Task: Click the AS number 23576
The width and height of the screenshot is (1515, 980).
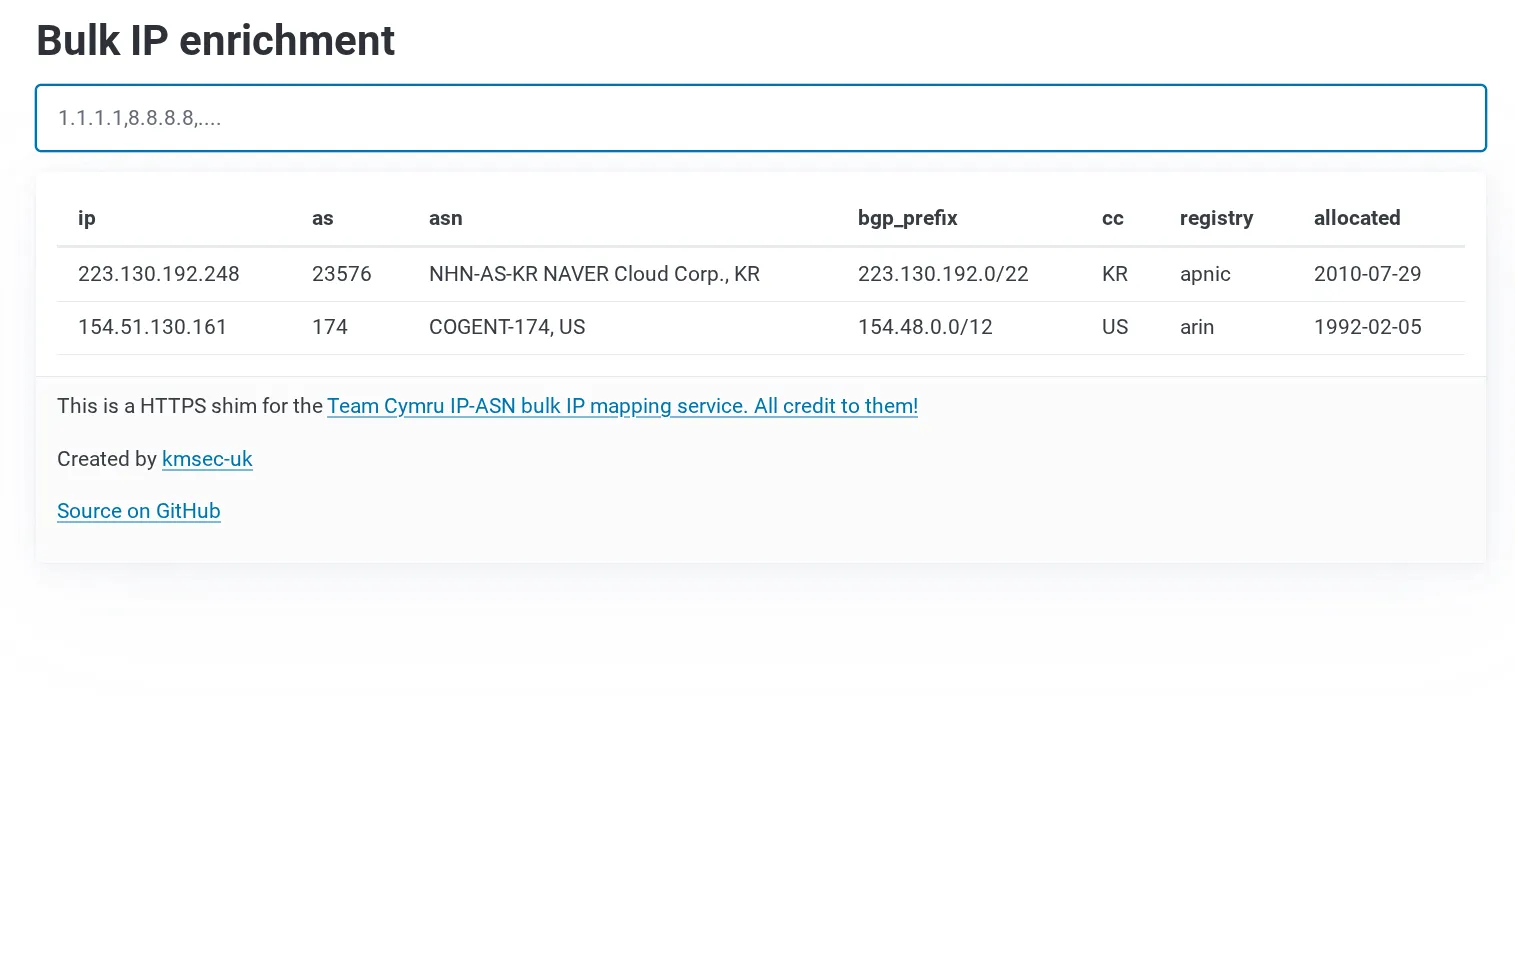Action: point(341,274)
